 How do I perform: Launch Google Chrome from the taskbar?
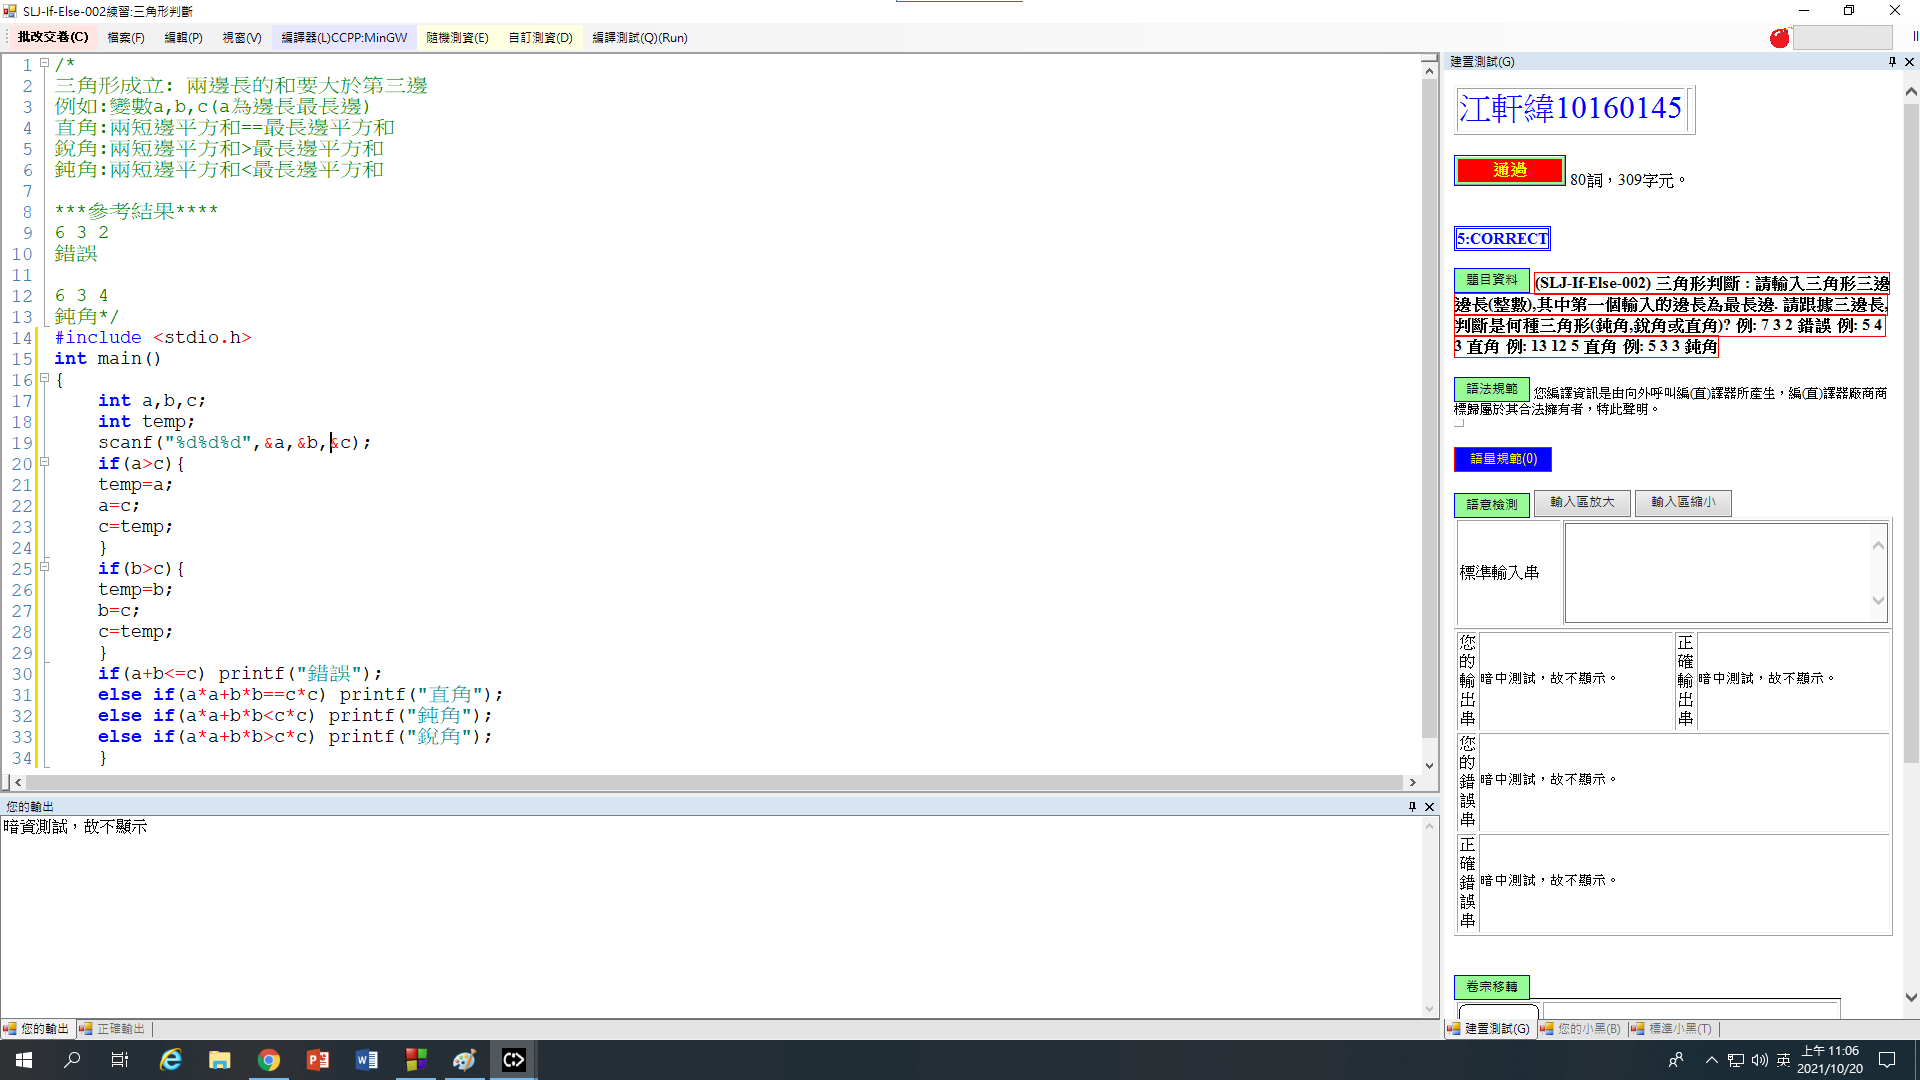269,1059
